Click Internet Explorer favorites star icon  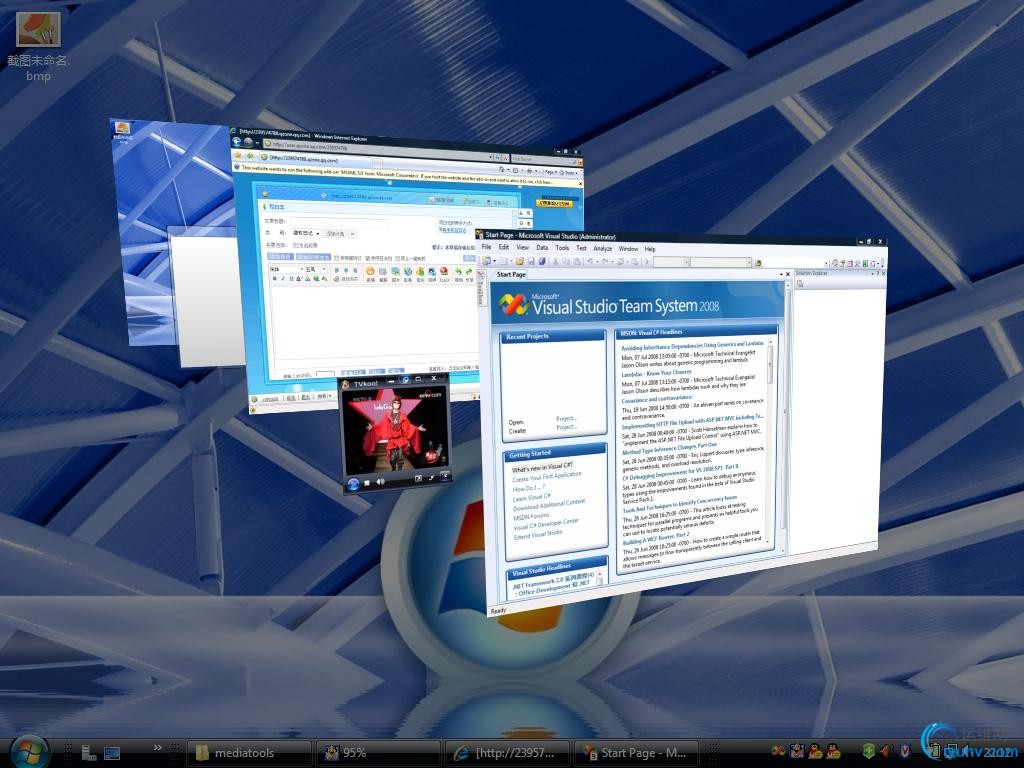tap(238, 155)
